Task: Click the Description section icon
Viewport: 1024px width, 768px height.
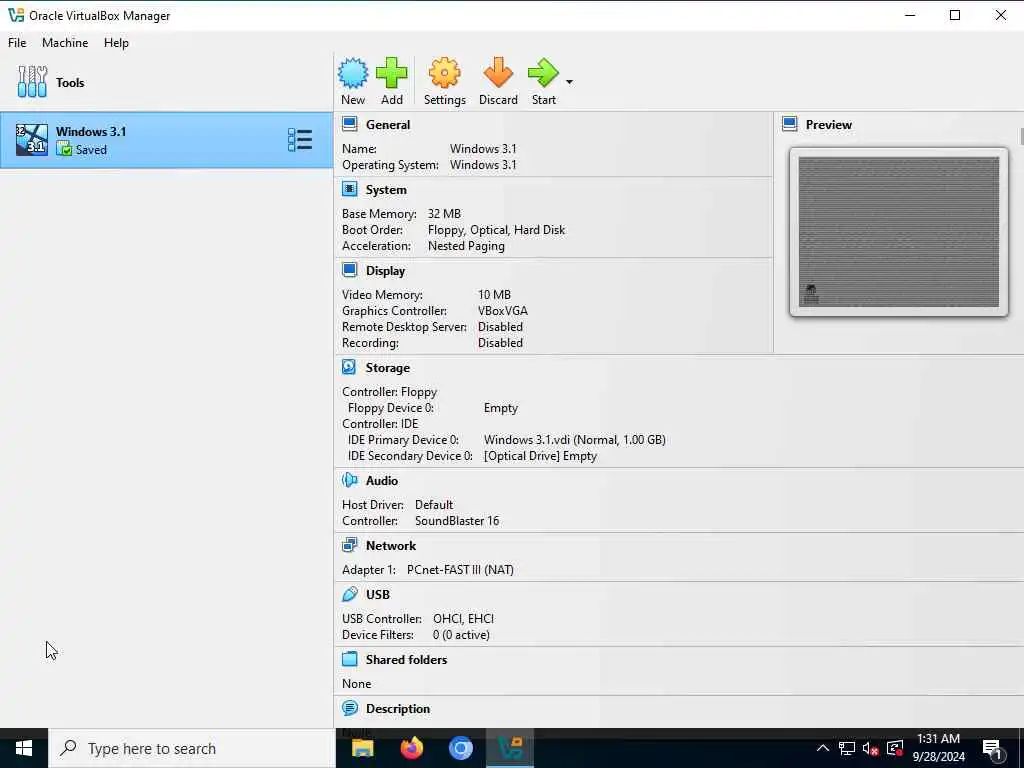Action: pyautogui.click(x=350, y=708)
